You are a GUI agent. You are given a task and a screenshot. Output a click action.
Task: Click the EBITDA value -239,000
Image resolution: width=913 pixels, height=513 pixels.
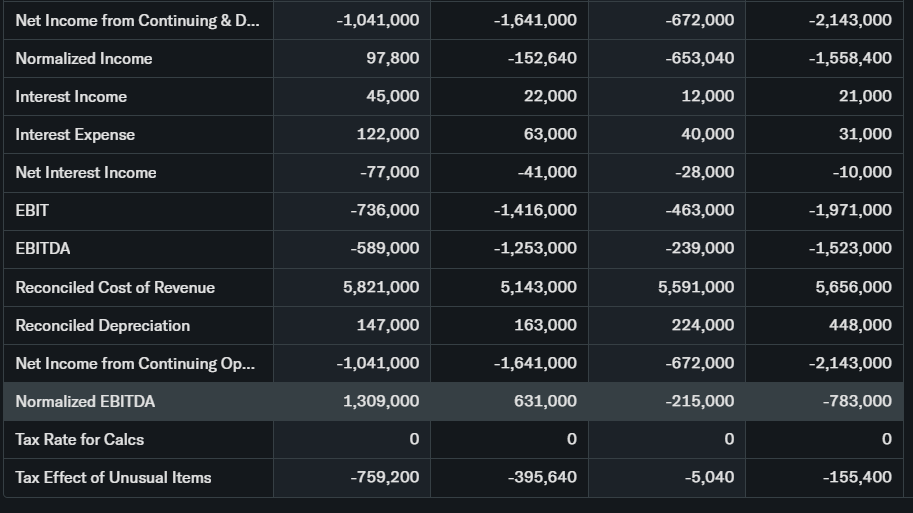pyautogui.click(x=700, y=248)
